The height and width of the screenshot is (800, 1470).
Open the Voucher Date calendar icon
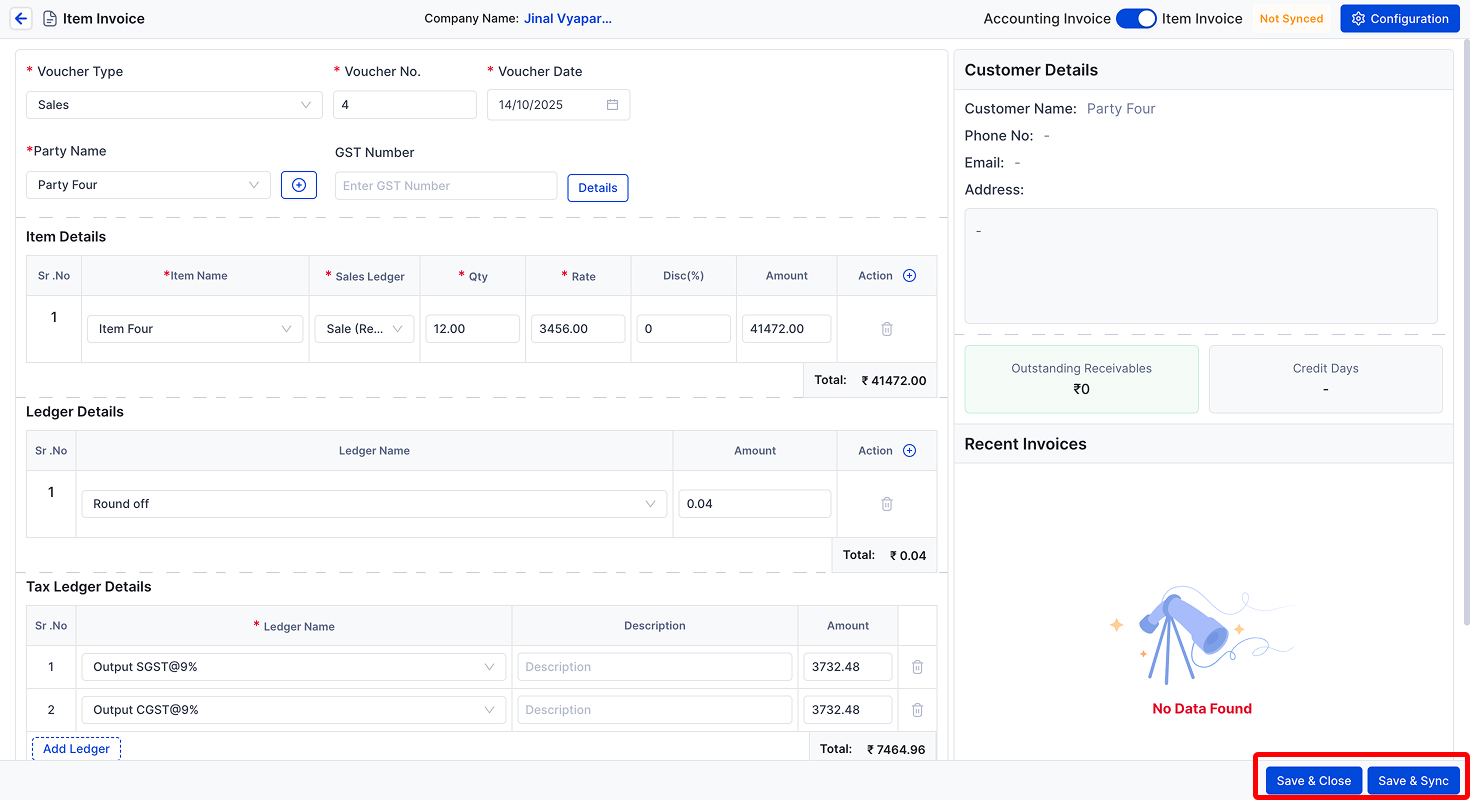612,105
